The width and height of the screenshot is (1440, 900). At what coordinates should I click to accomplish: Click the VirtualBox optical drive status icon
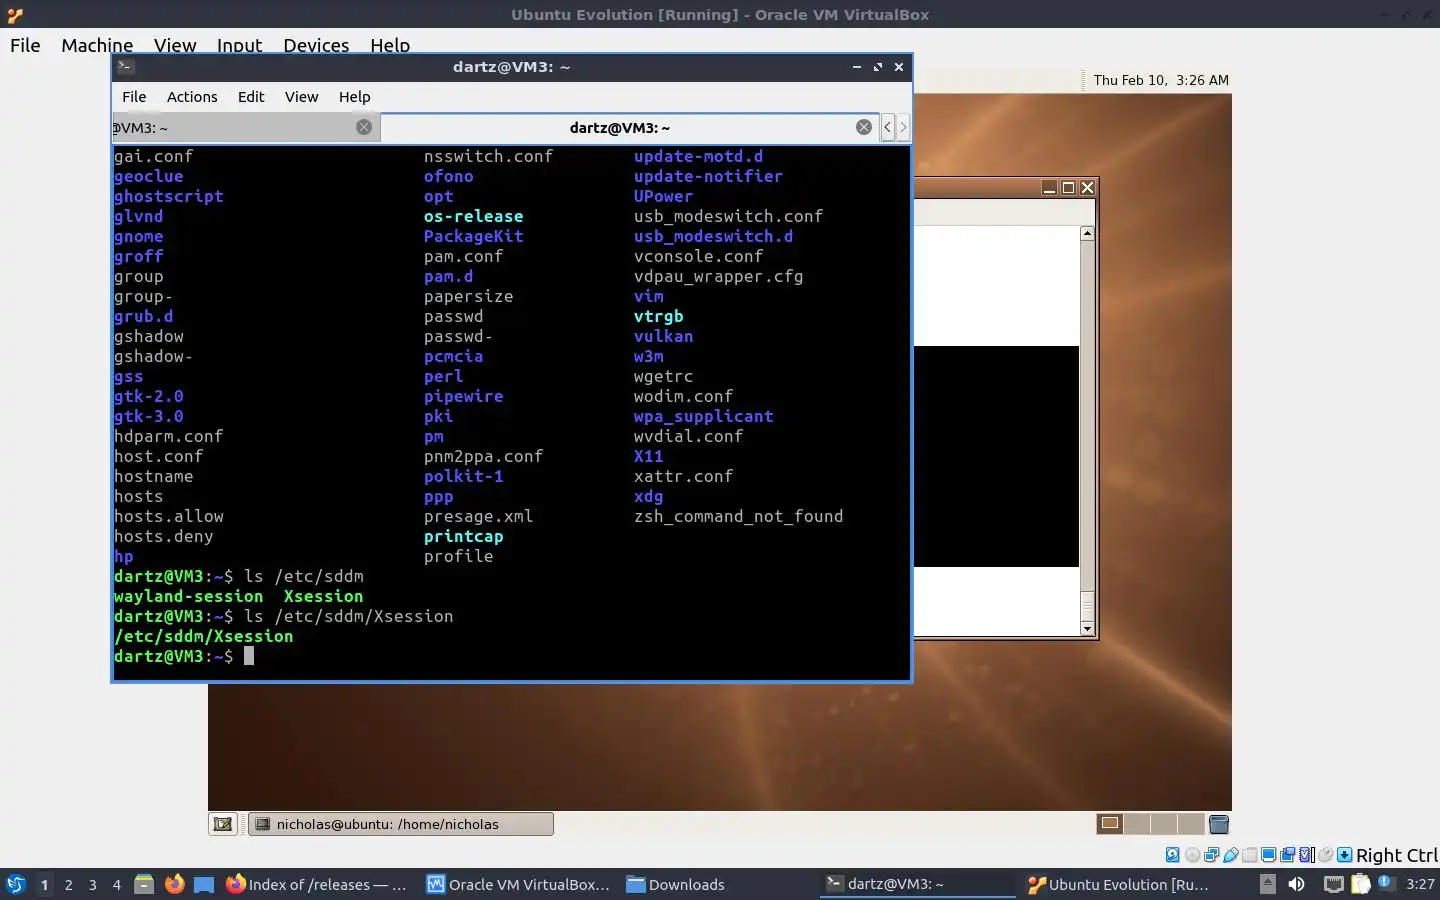(1192, 855)
